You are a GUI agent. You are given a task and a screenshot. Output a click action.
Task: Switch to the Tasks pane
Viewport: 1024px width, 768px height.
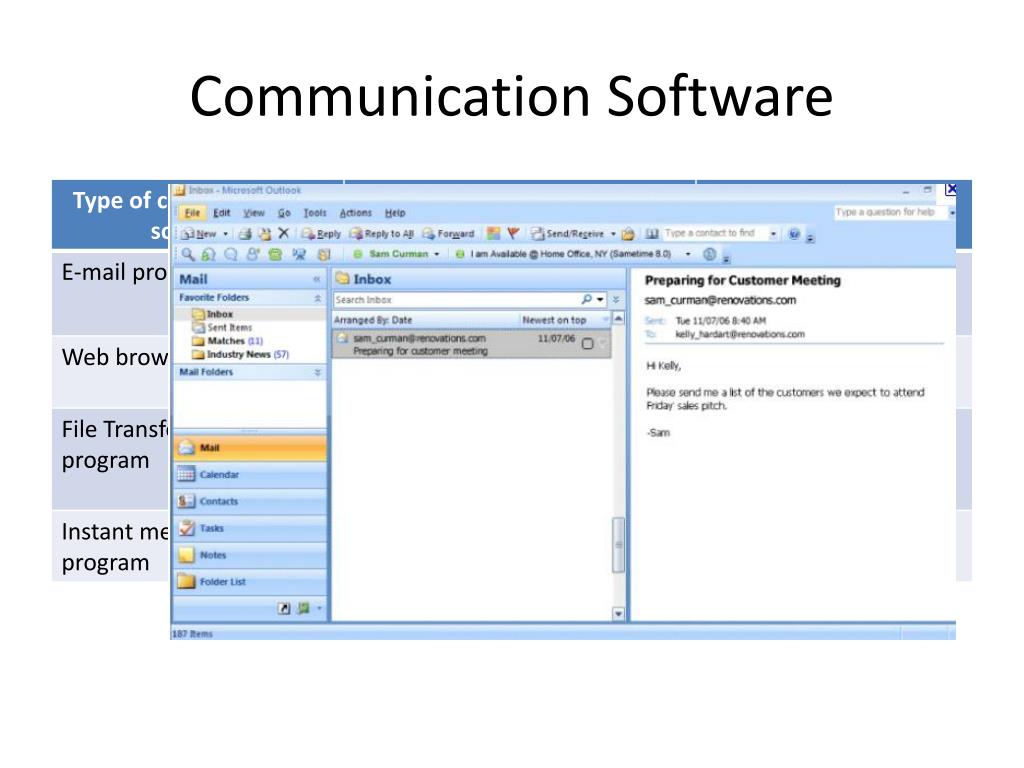pos(250,528)
